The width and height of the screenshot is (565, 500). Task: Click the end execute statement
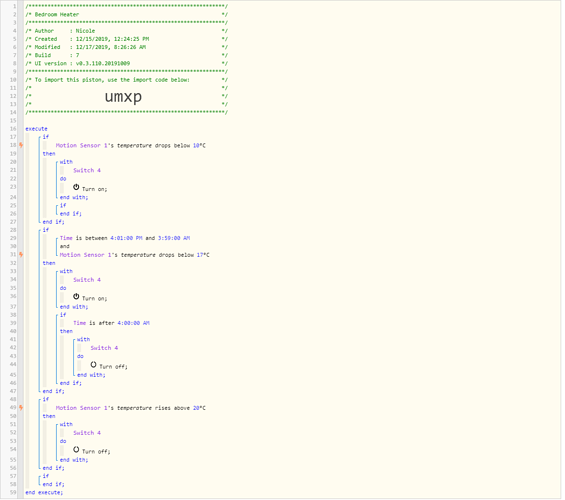pos(44,493)
